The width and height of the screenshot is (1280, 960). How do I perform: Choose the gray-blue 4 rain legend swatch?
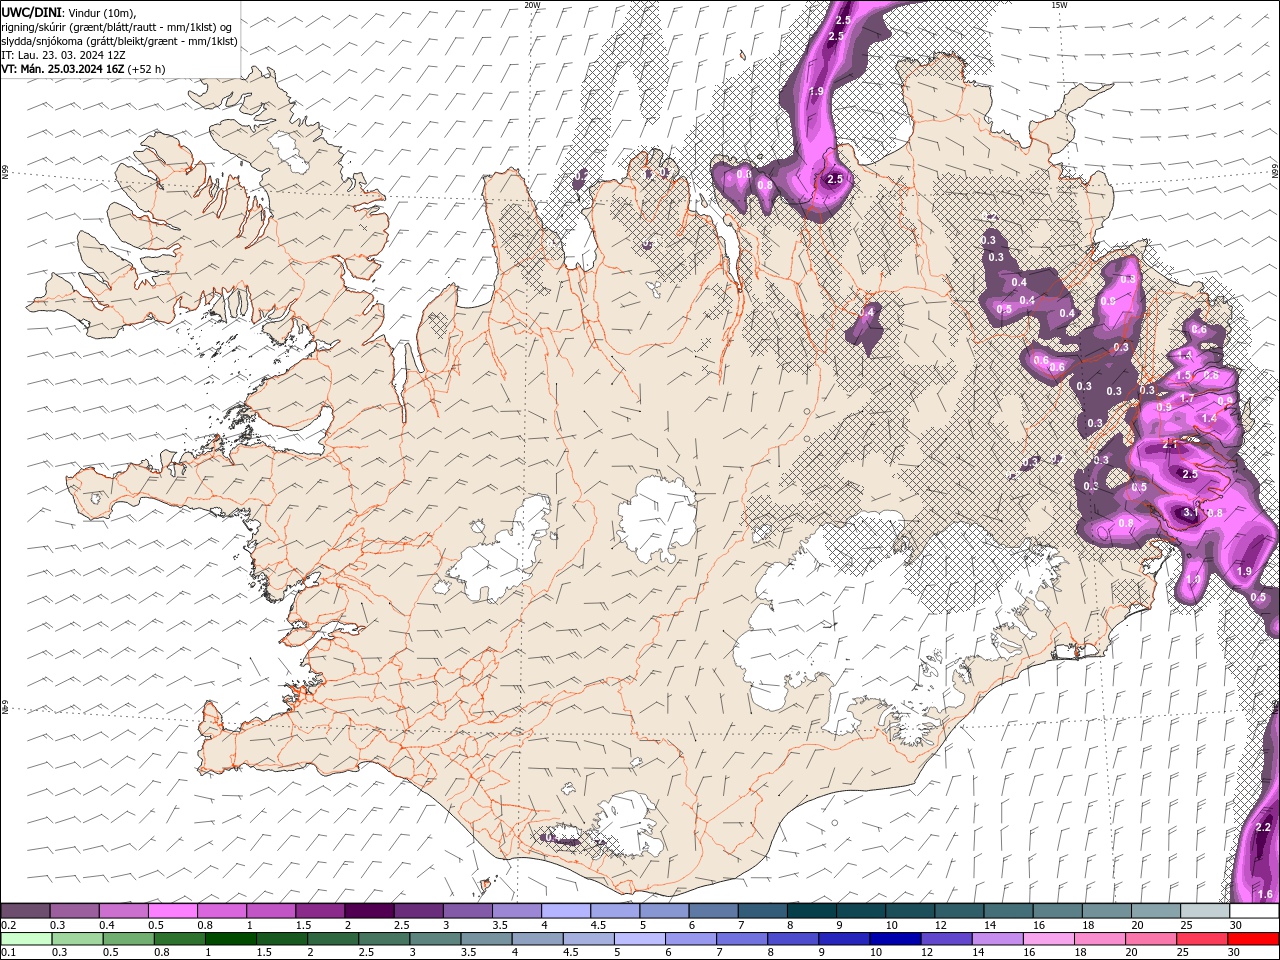point(537,938)
